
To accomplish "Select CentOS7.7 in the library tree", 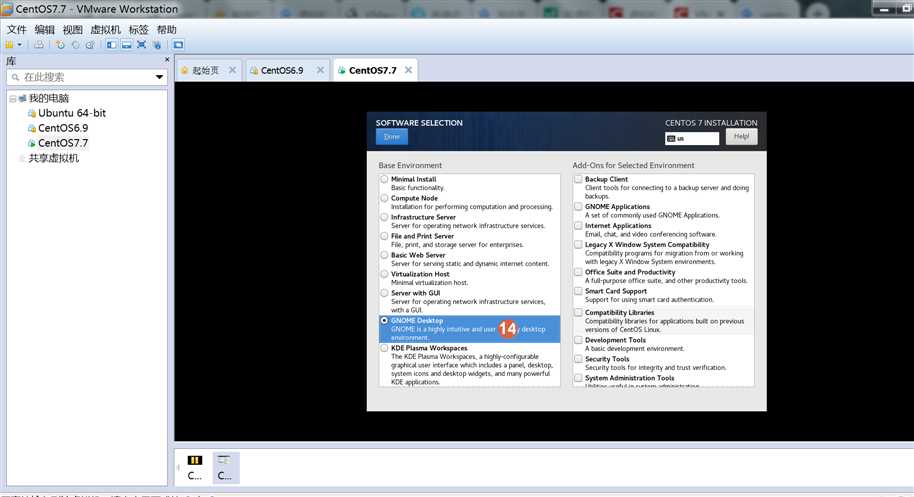I will tap(63, 143).
